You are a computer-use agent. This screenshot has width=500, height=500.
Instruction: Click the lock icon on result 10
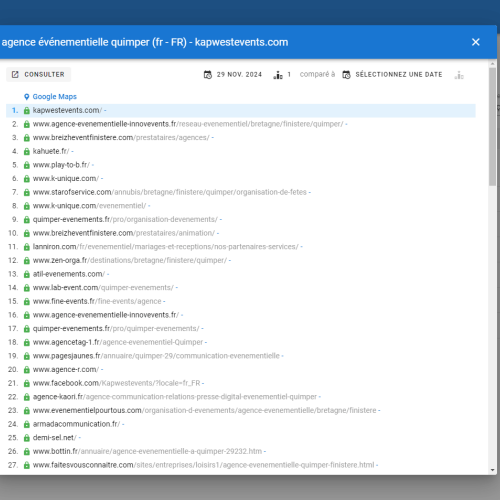point(27,234)
